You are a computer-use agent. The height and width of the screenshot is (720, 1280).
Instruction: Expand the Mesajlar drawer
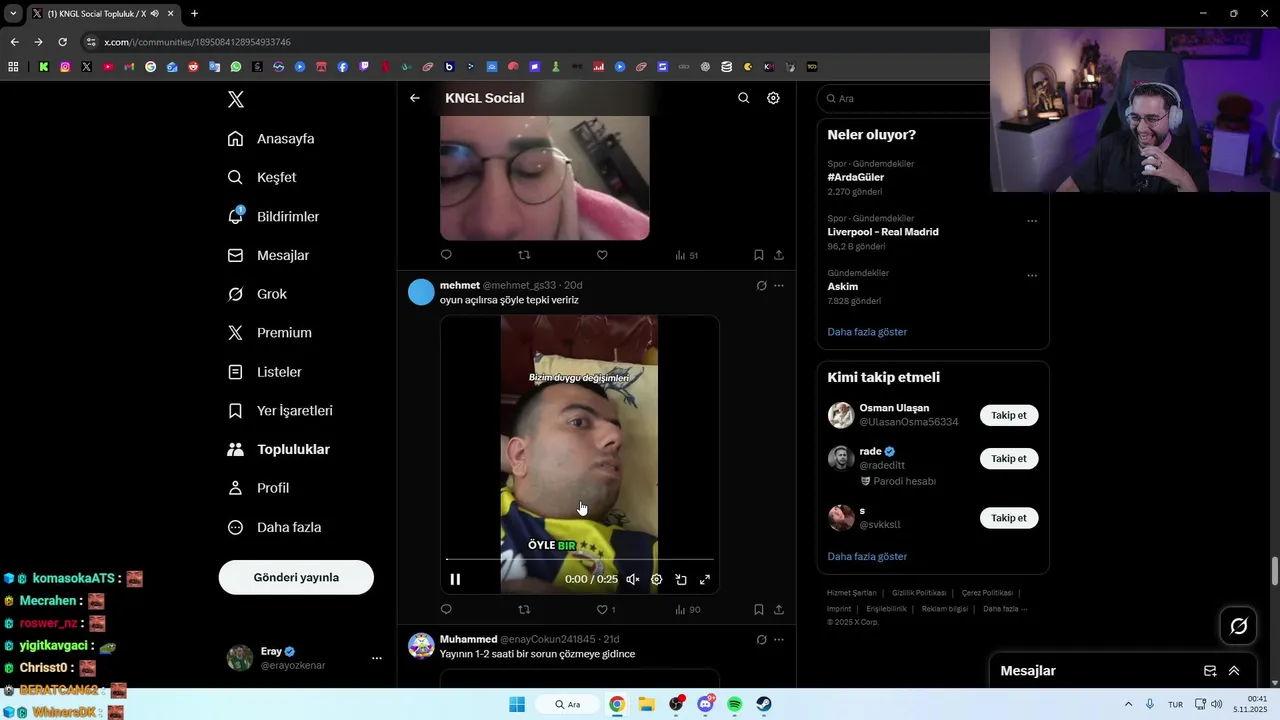pyautogui.click(x=1234, y=671)
